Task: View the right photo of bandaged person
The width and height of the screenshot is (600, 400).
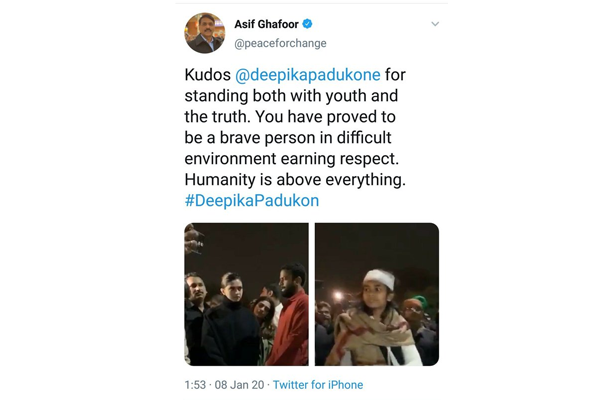Action: [x=377, y=294]
